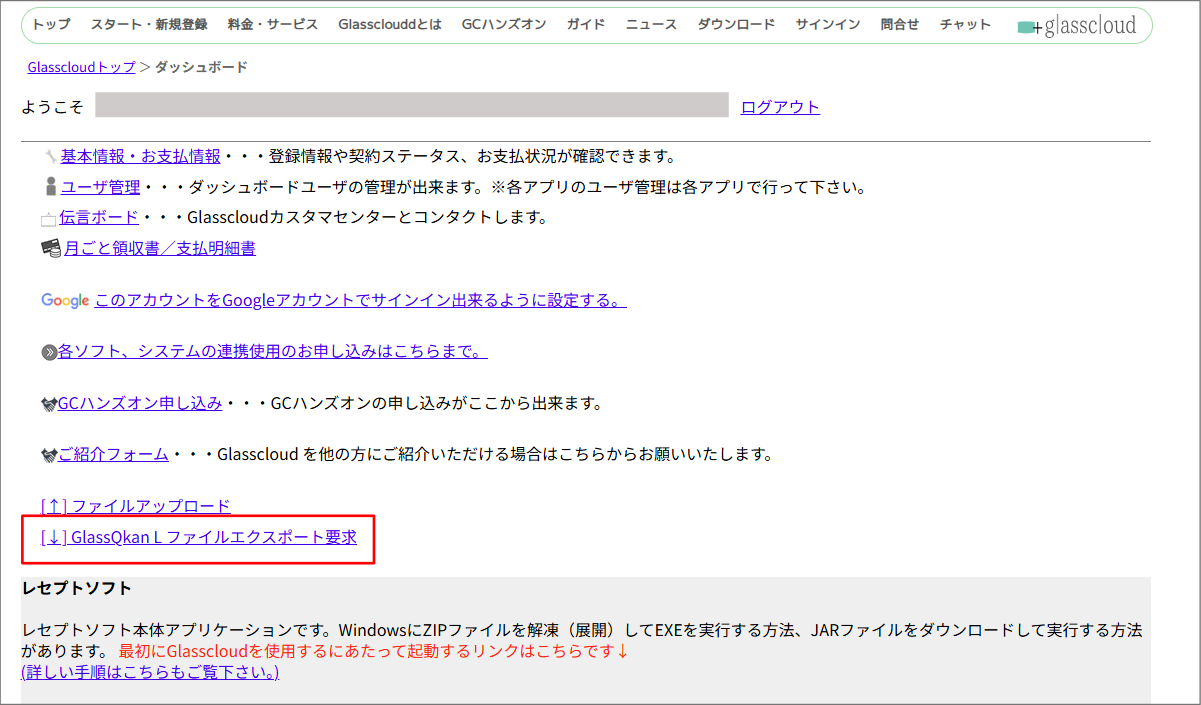
Task: Click the Google icon beside the sign-in setup link
Action: point(63,300)
